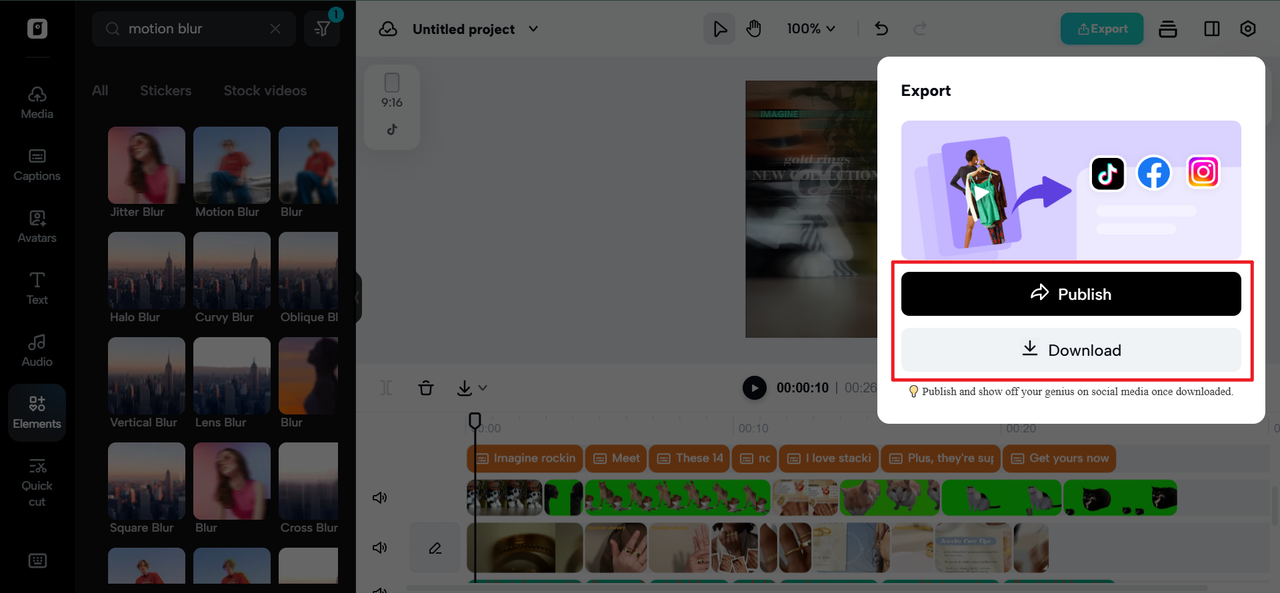The image size is (1280, 593).
Task: Click the undo arrow
Action: click(x=881, y=29)
